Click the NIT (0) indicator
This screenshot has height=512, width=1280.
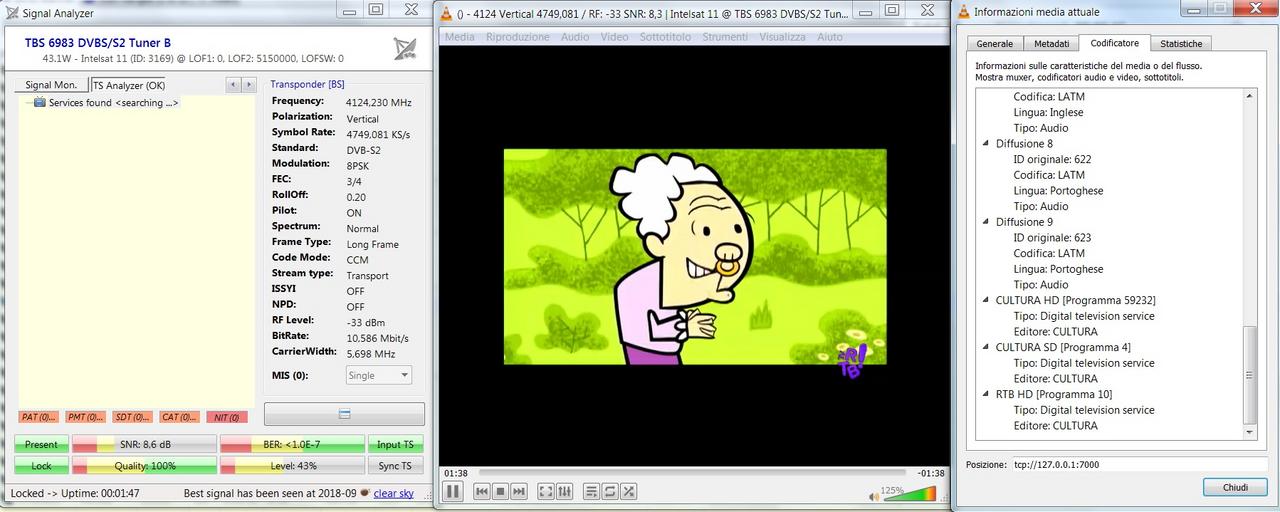click(228, 417)
